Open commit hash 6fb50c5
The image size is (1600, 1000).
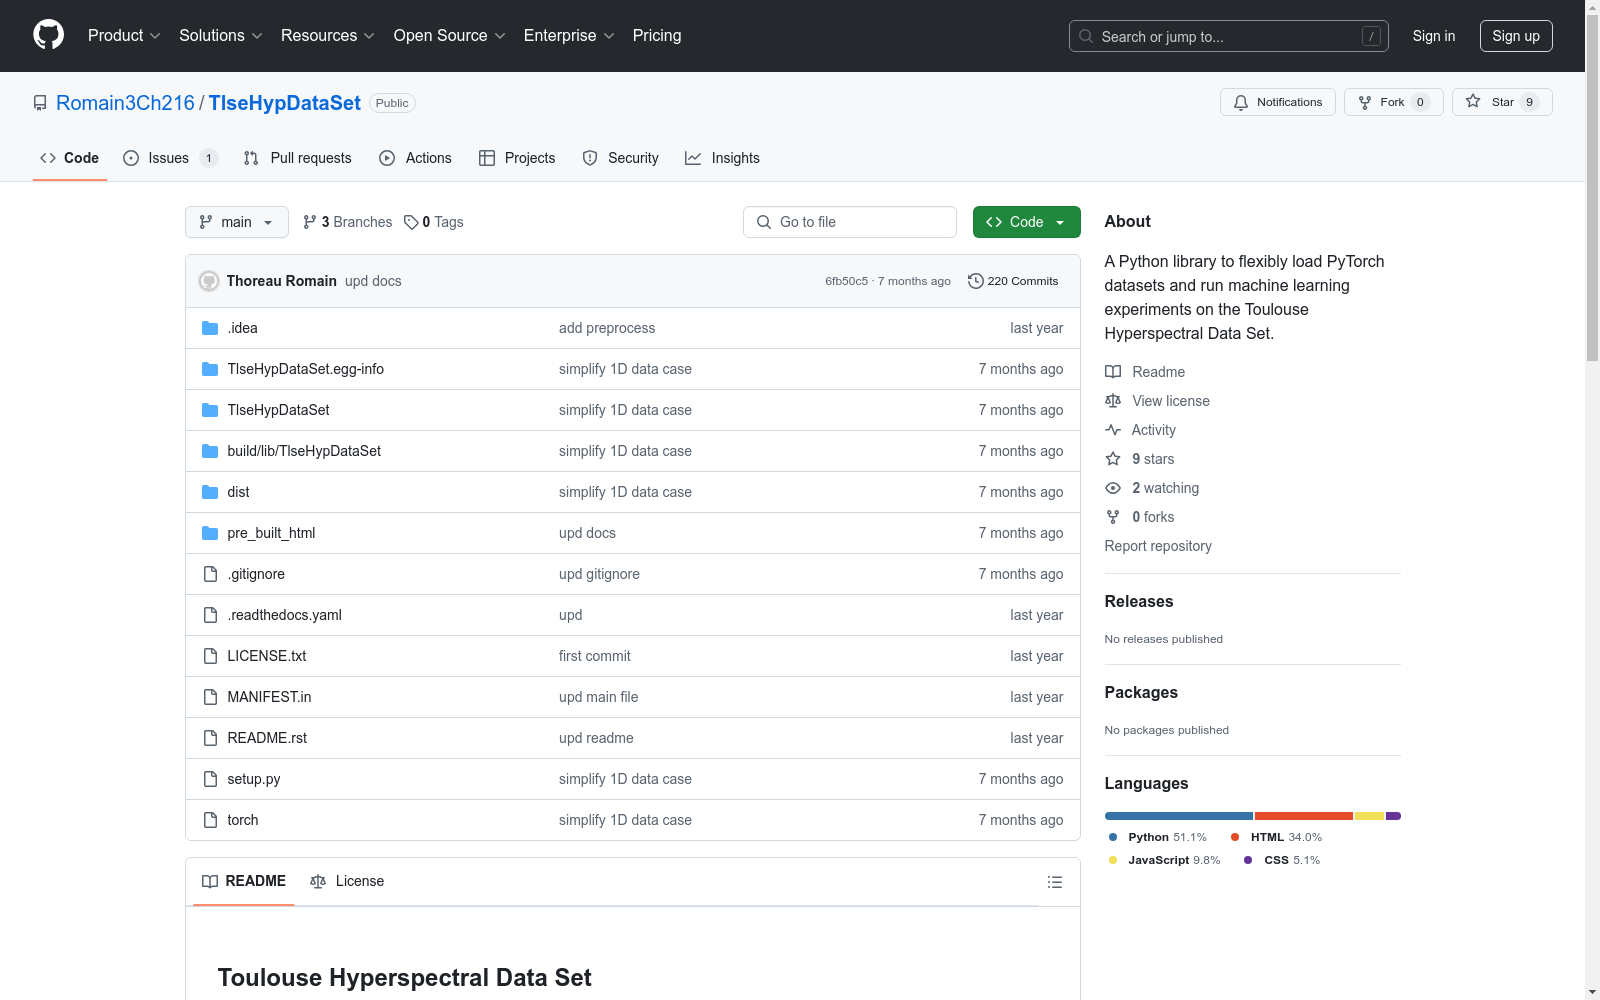[846, 281]
